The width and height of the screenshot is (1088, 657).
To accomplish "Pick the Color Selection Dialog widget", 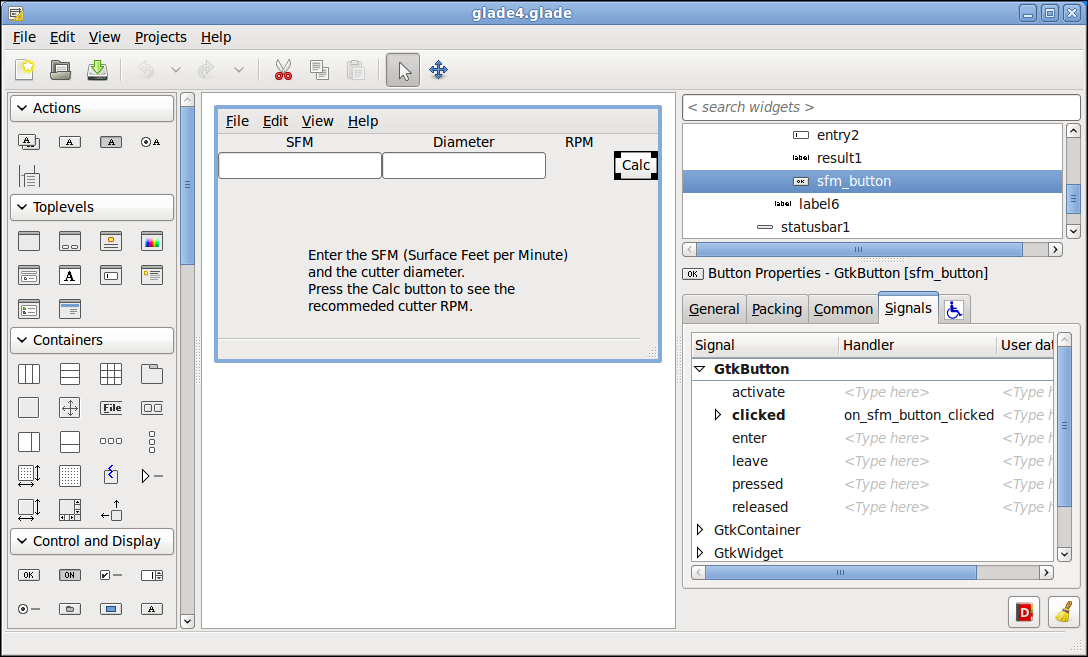I will point(152,241).
